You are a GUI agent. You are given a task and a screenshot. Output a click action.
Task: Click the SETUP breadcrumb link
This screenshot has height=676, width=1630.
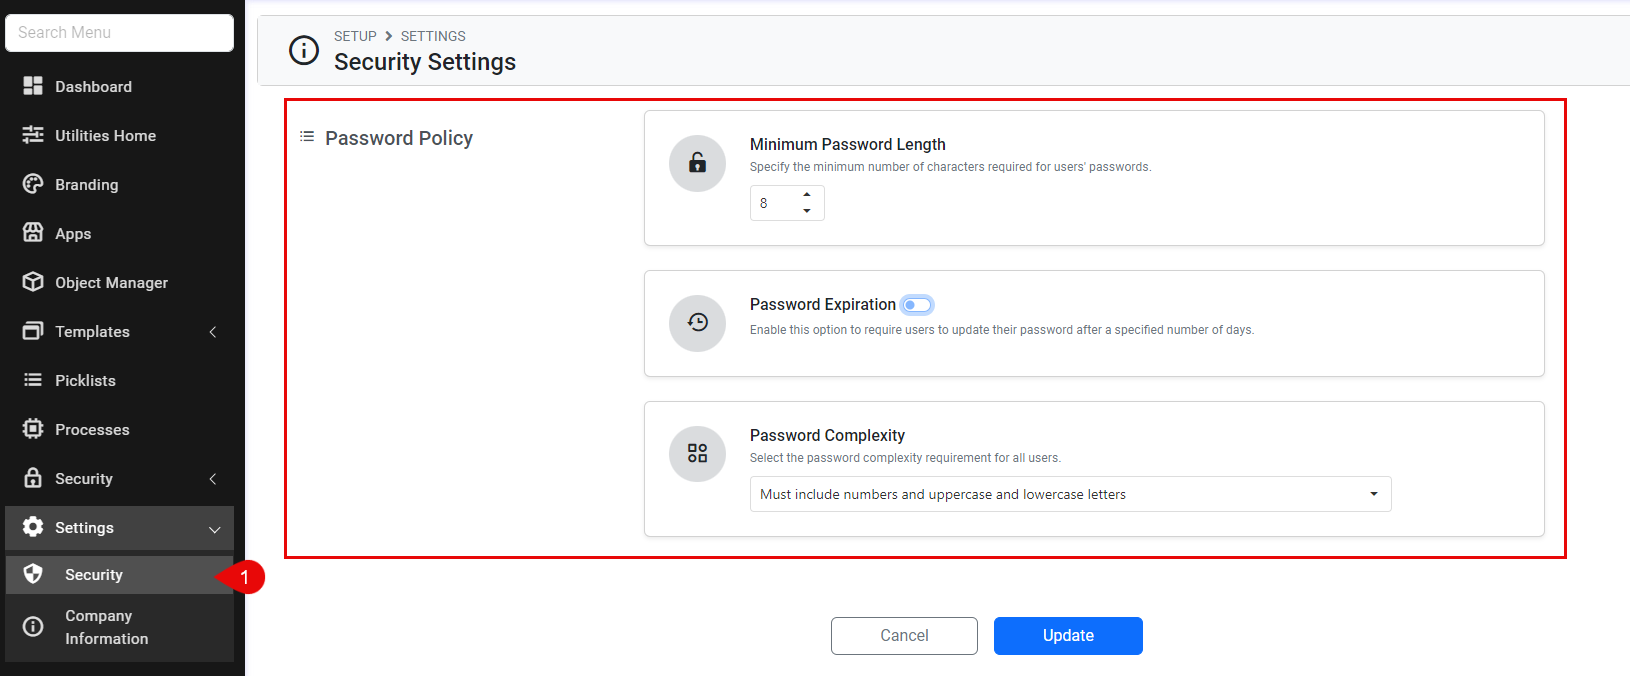355,36
